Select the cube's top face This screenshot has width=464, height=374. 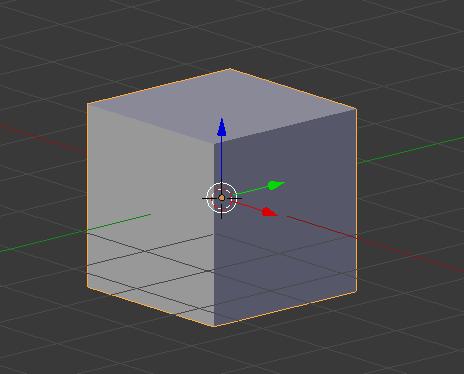point(223,105)
